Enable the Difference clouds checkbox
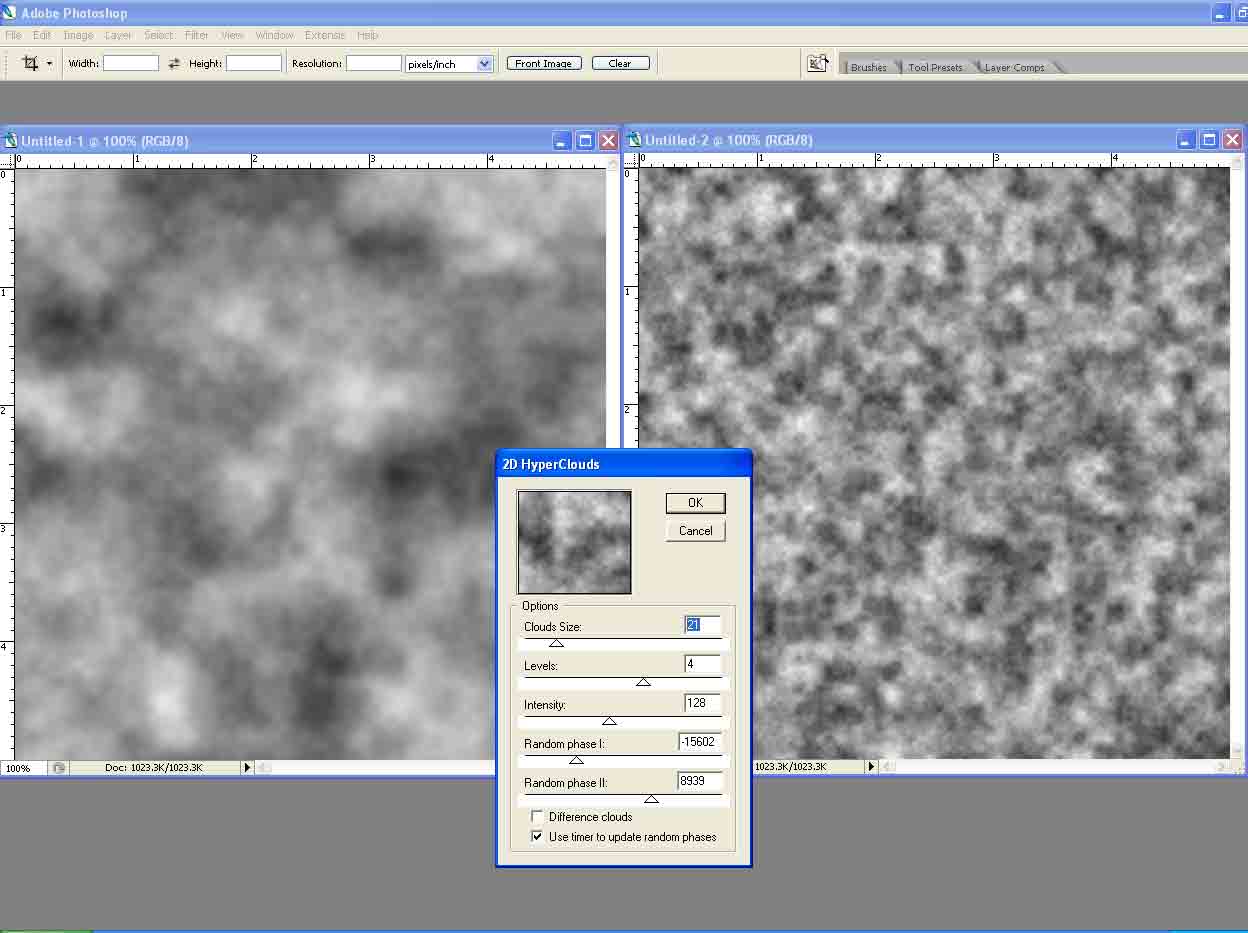Image resolution: width=1248 pixels, height=933 pixels. click(x=538, y=817)
